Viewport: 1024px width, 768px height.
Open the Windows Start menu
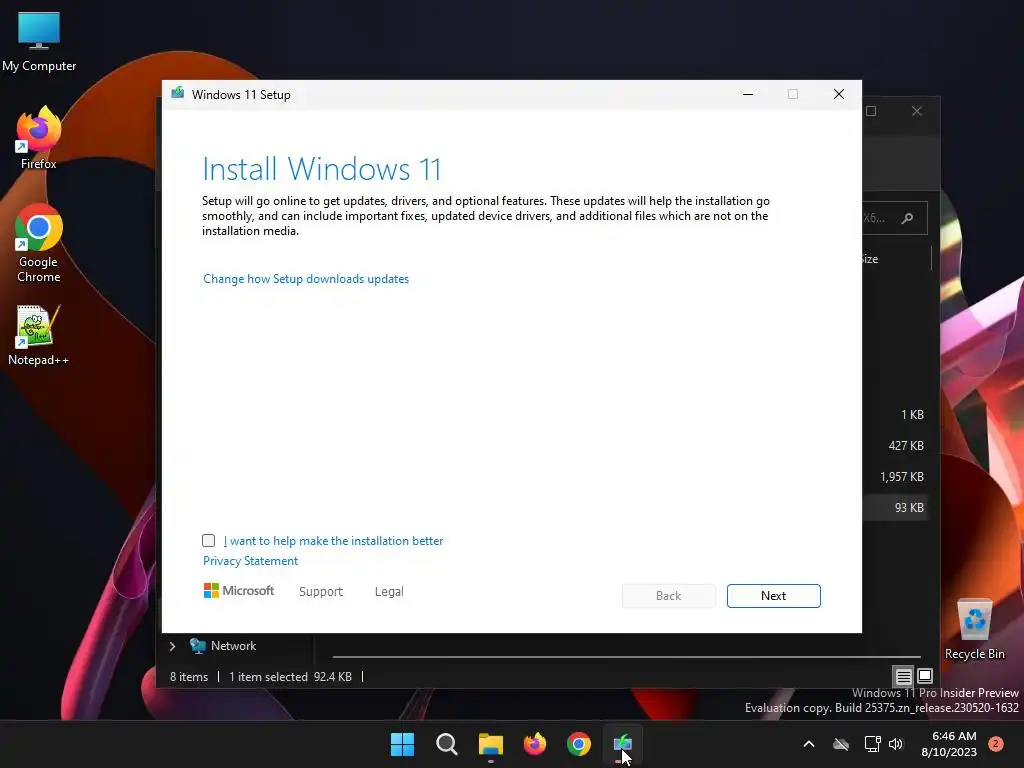click(x=402, y=744)
